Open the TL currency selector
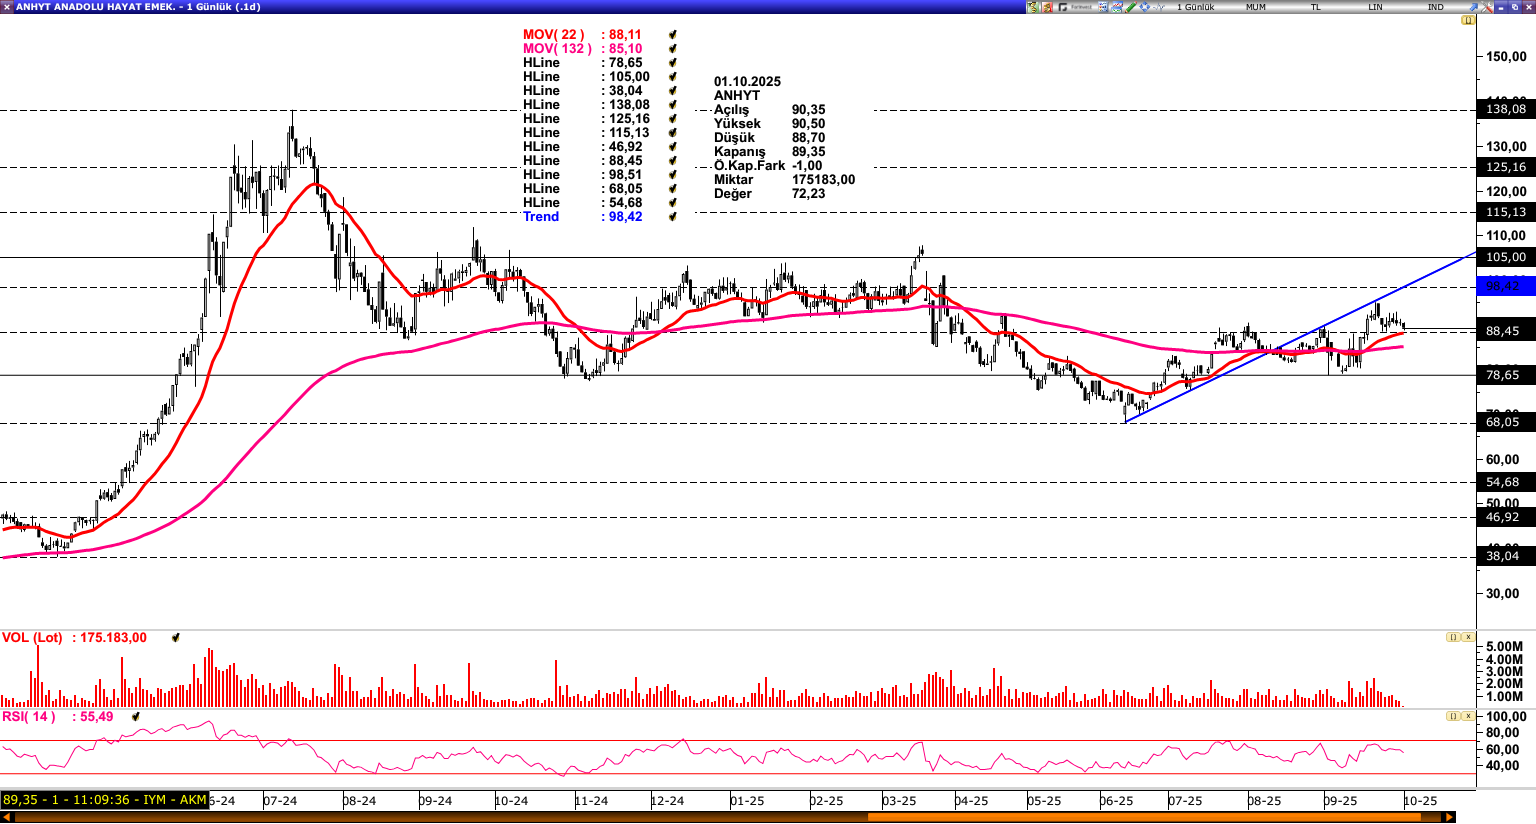Screen dimensions: 1536x824 click(x=1316, y=7)
